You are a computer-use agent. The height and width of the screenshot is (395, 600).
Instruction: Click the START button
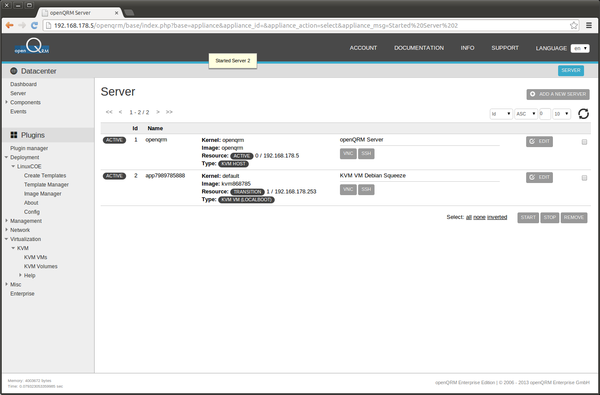tap(528, 217)
